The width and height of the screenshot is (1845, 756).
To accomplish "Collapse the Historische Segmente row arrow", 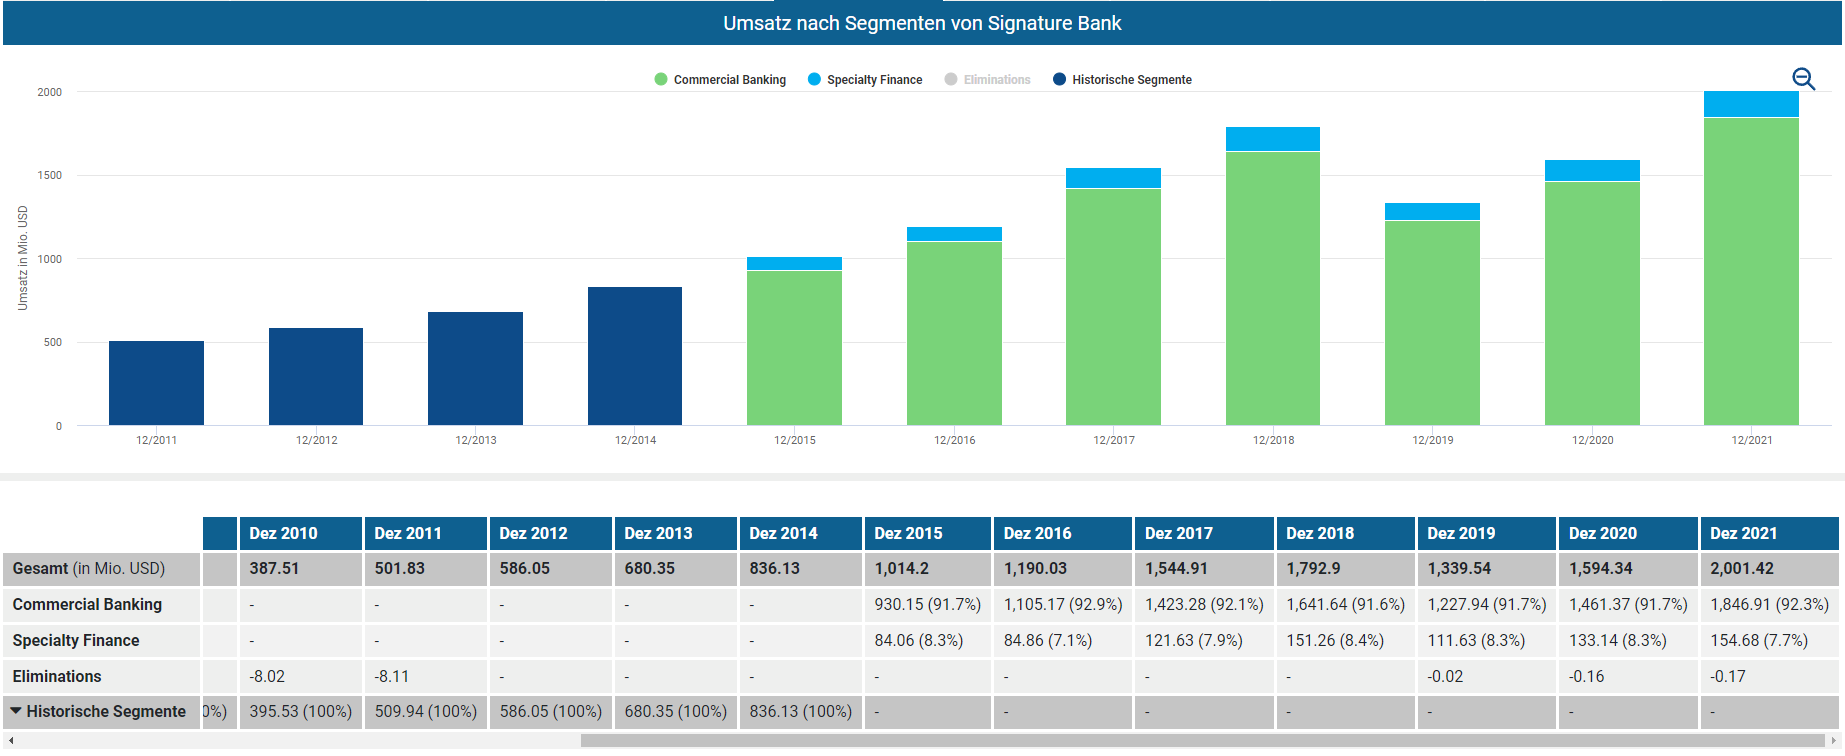I will tap(16, 711).
